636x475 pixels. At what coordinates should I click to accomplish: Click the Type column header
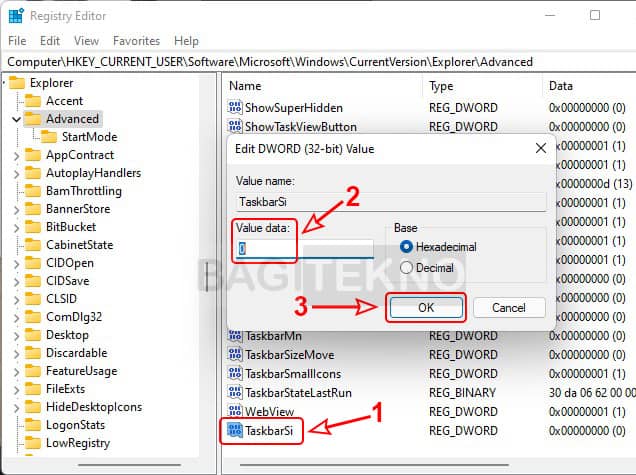(x=483, y=86)
